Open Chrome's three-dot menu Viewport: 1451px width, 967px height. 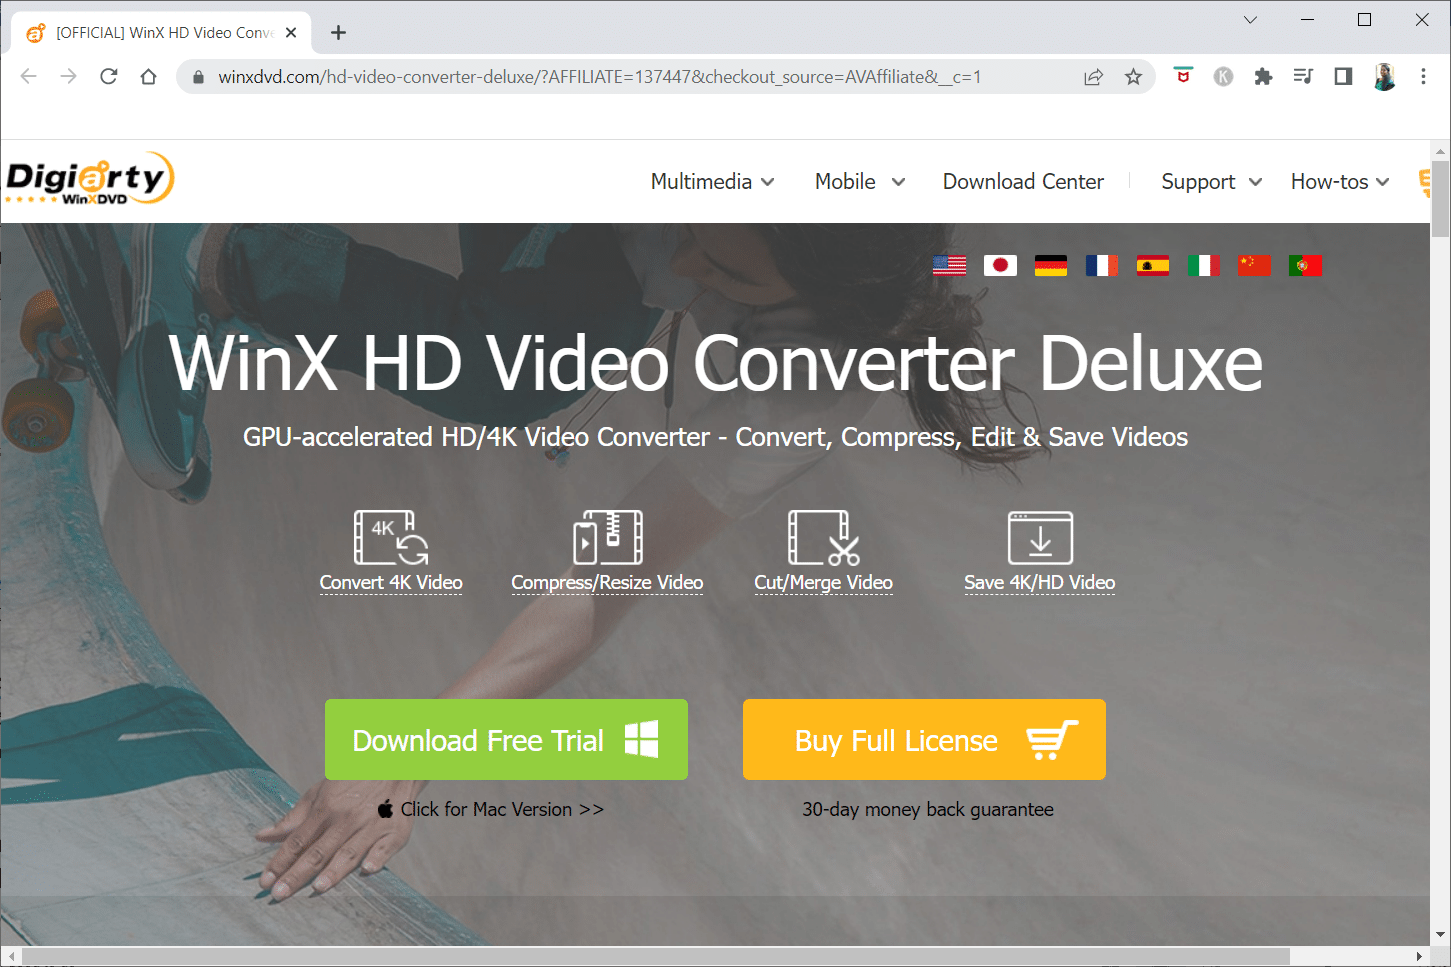coord(1423,77)
